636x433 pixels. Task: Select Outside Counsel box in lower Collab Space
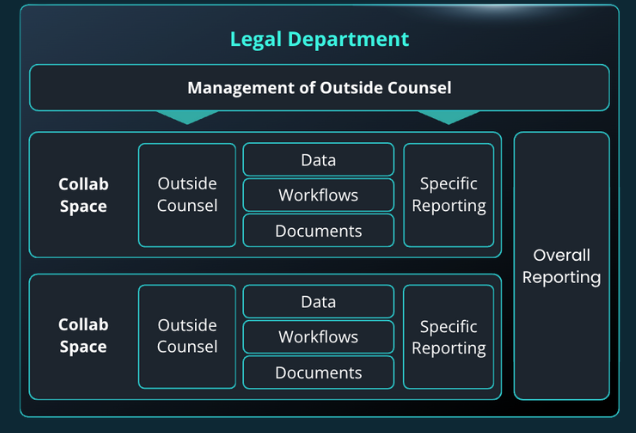click(187, 337)
